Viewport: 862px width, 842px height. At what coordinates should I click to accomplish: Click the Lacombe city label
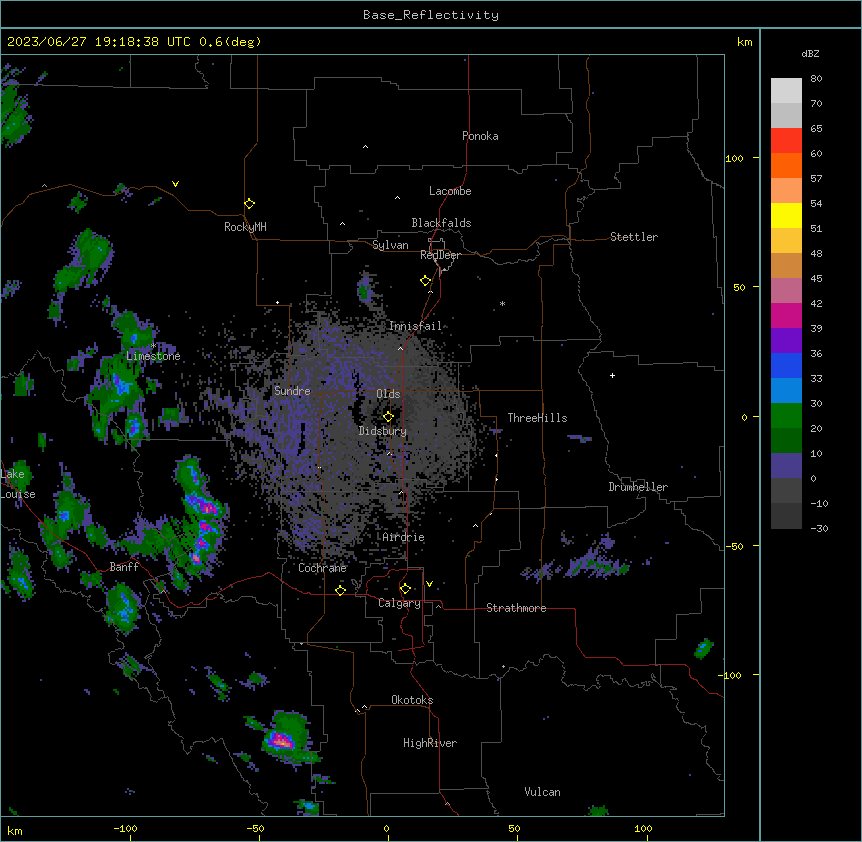[x=450, y=191]
